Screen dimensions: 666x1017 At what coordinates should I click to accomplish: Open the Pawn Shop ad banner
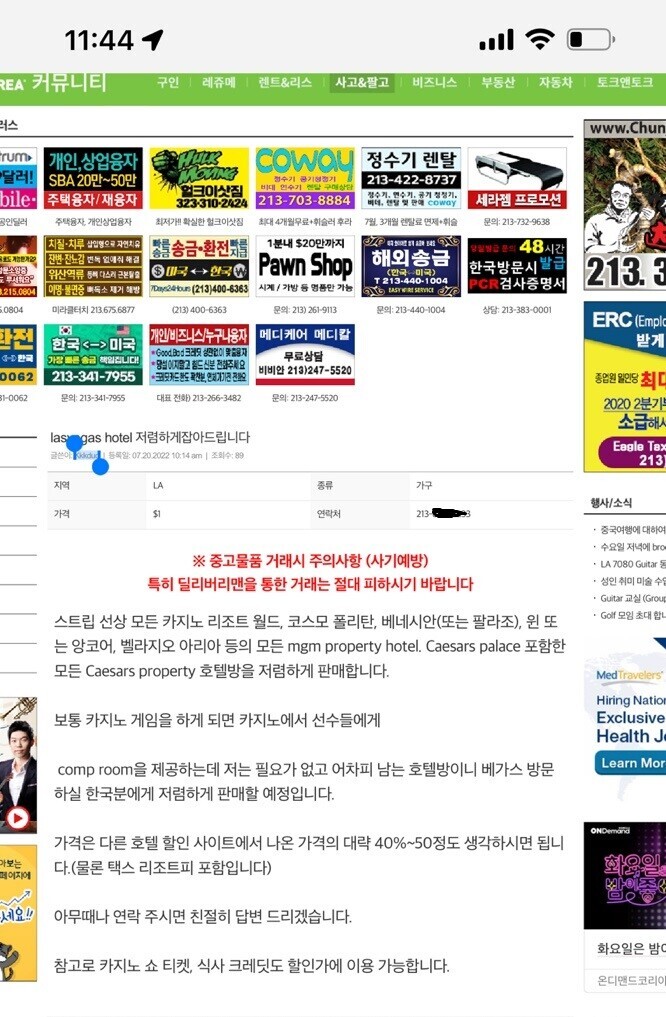[x=305, y=266]
